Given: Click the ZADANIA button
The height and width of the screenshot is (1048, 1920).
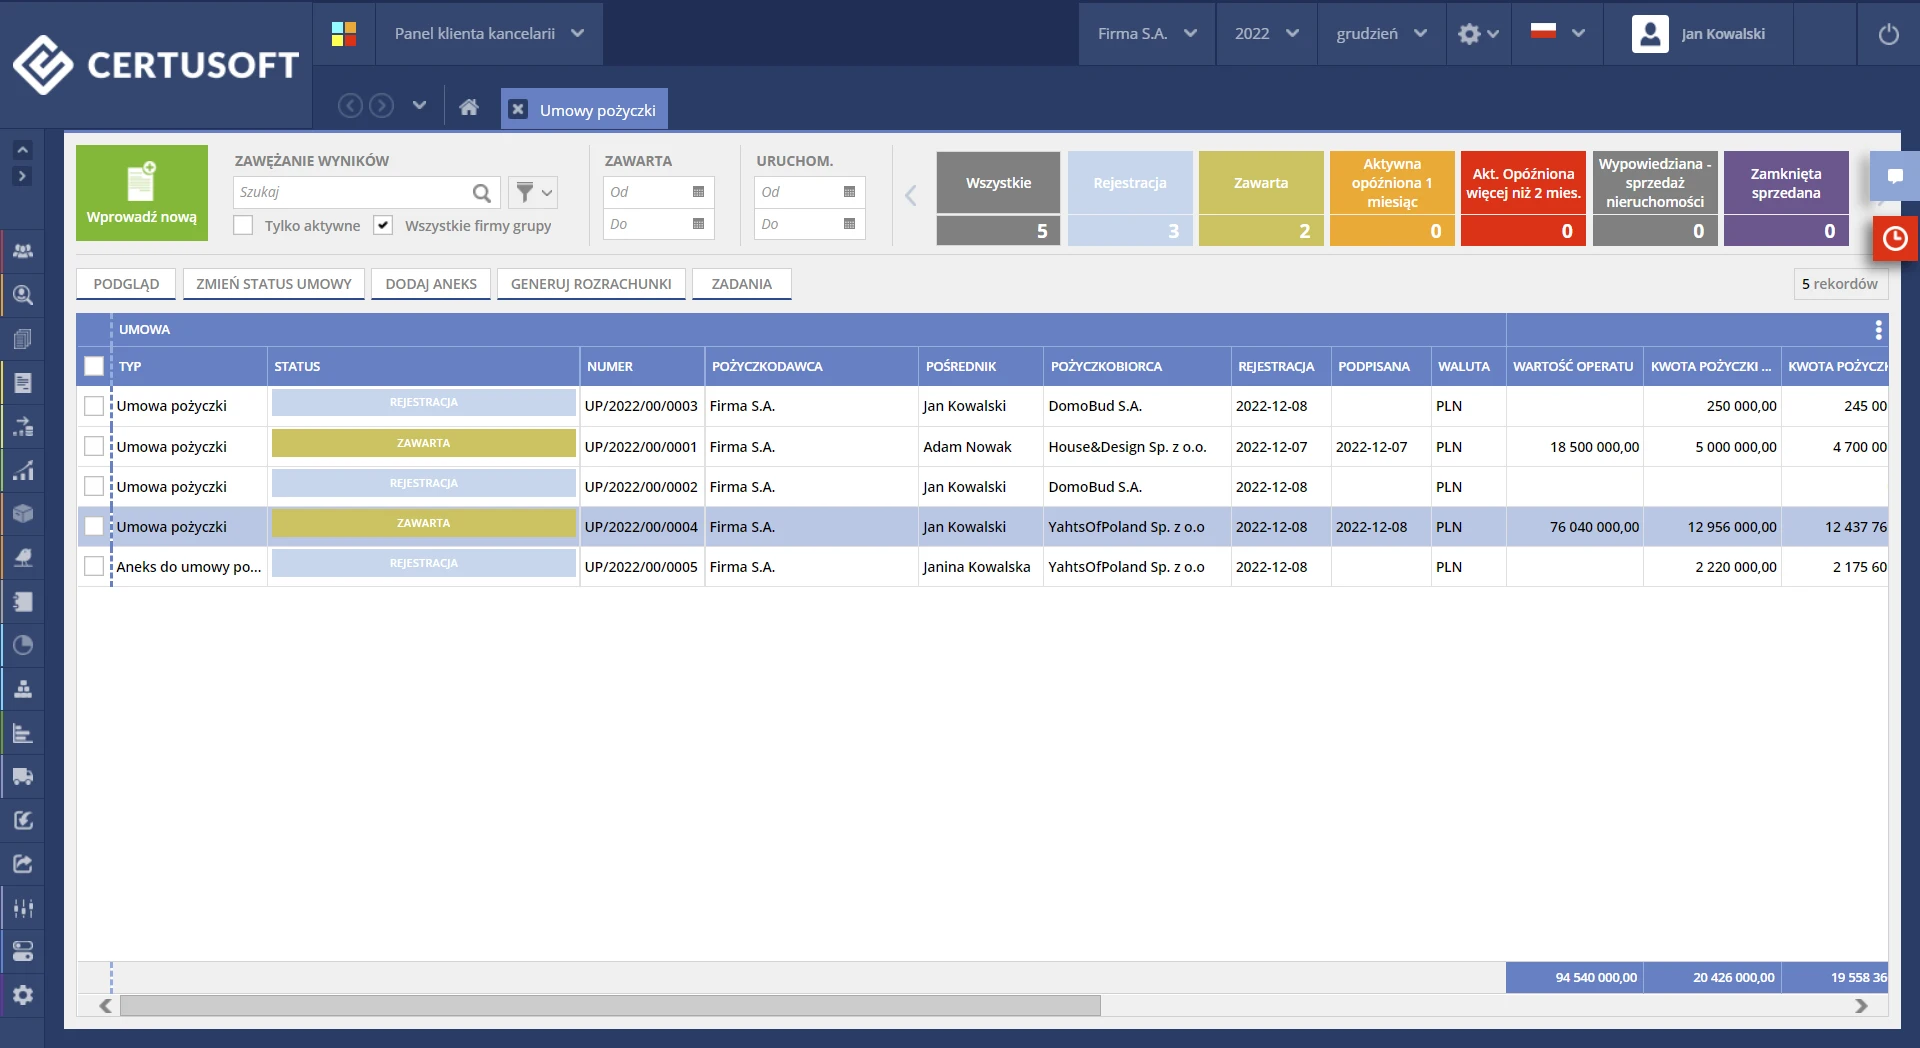Looking at the screenshot, I should pyautogui.click(x=741, y=284).
